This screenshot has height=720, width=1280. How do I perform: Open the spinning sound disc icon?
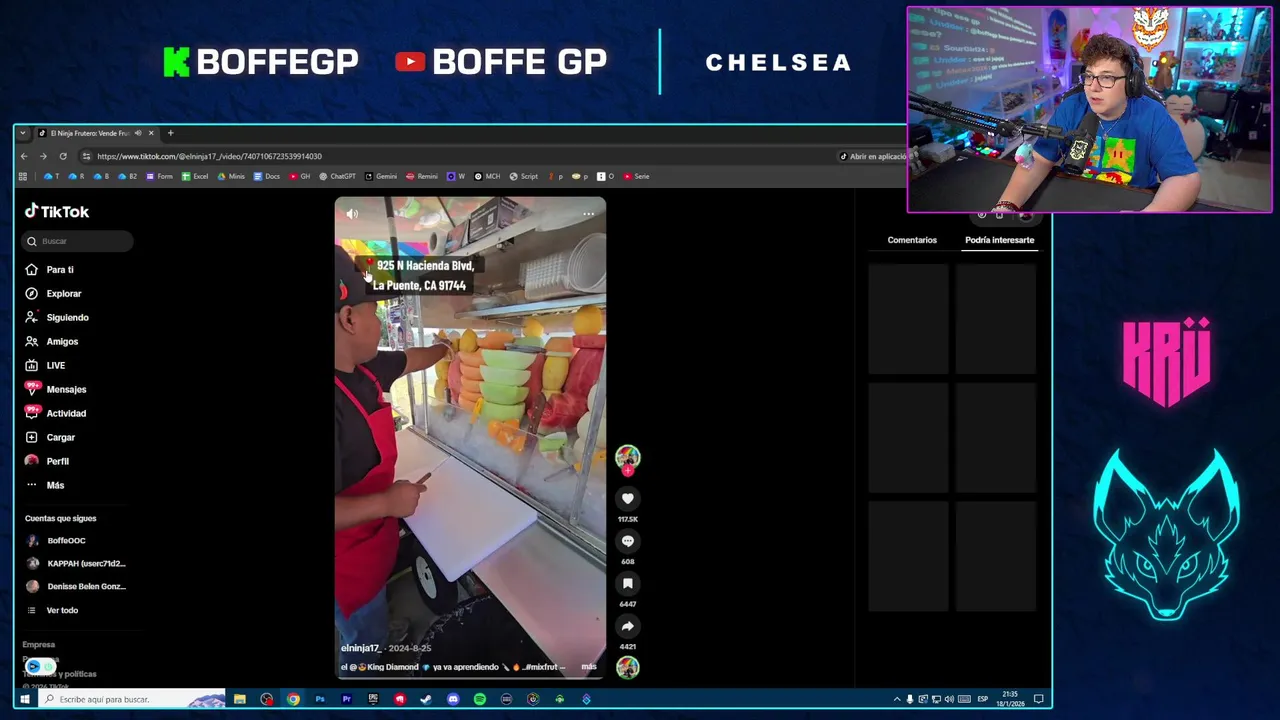[x=627, y=667]
